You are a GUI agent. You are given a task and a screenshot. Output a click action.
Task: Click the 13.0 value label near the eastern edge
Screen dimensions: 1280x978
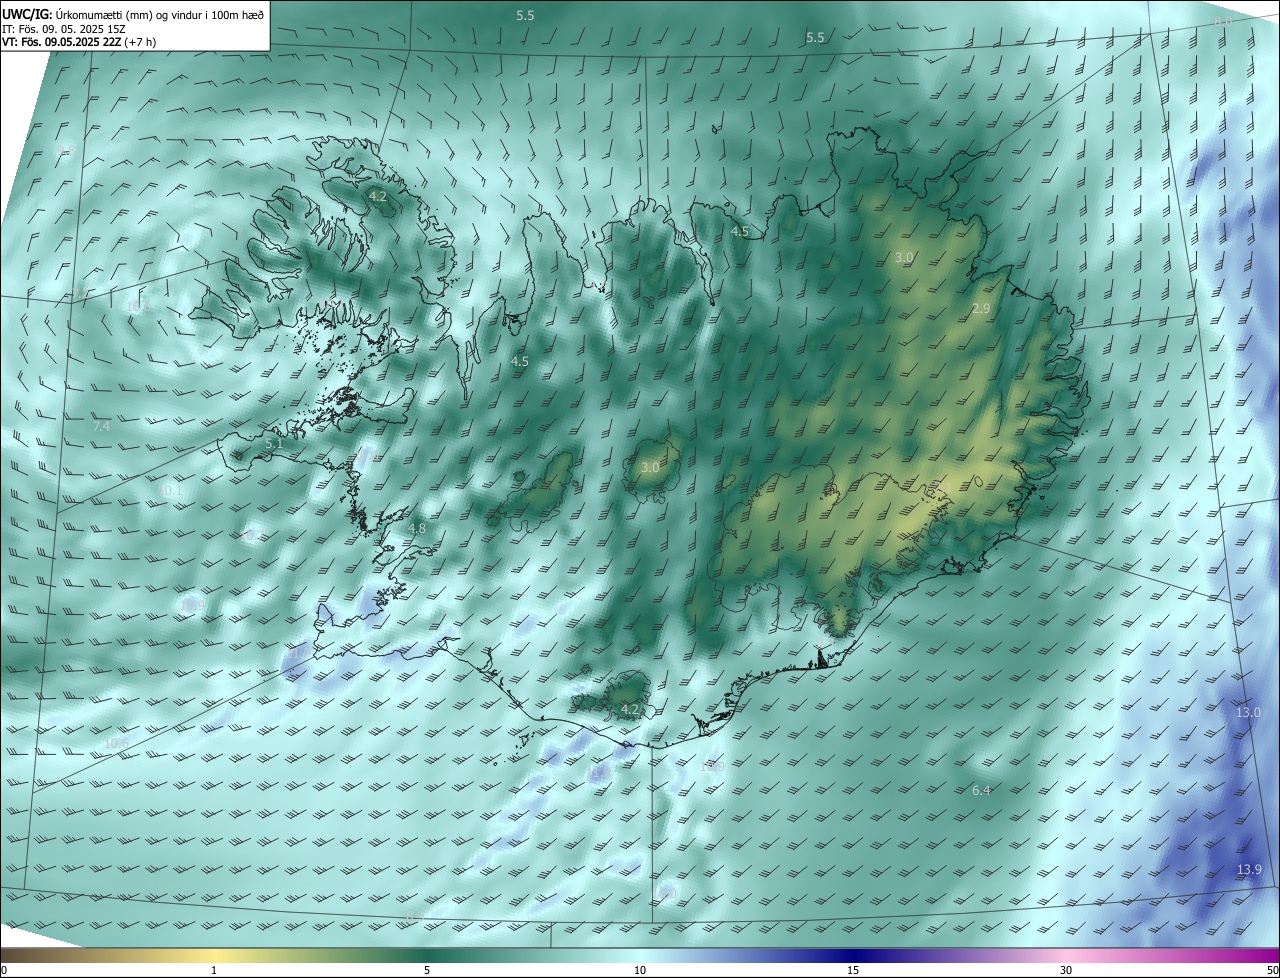pos(1248,712)
